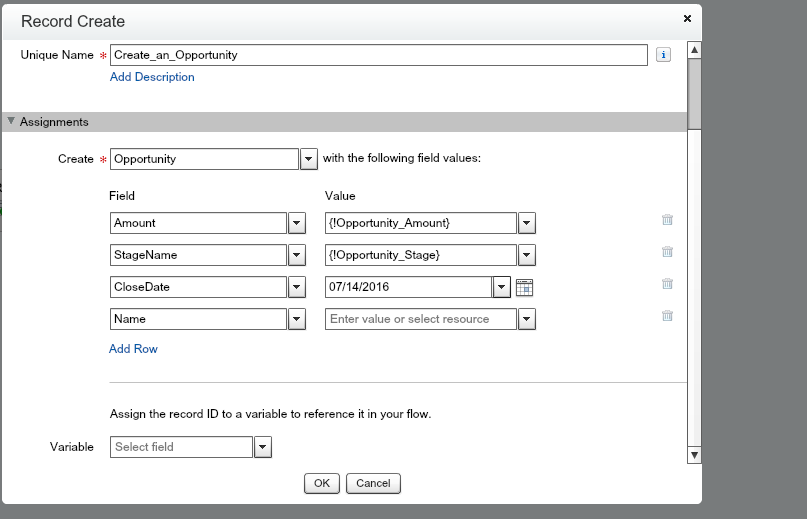Delete the Name field row
The height and width of the screenshot is (519, 807).
[x=667, y=317]
